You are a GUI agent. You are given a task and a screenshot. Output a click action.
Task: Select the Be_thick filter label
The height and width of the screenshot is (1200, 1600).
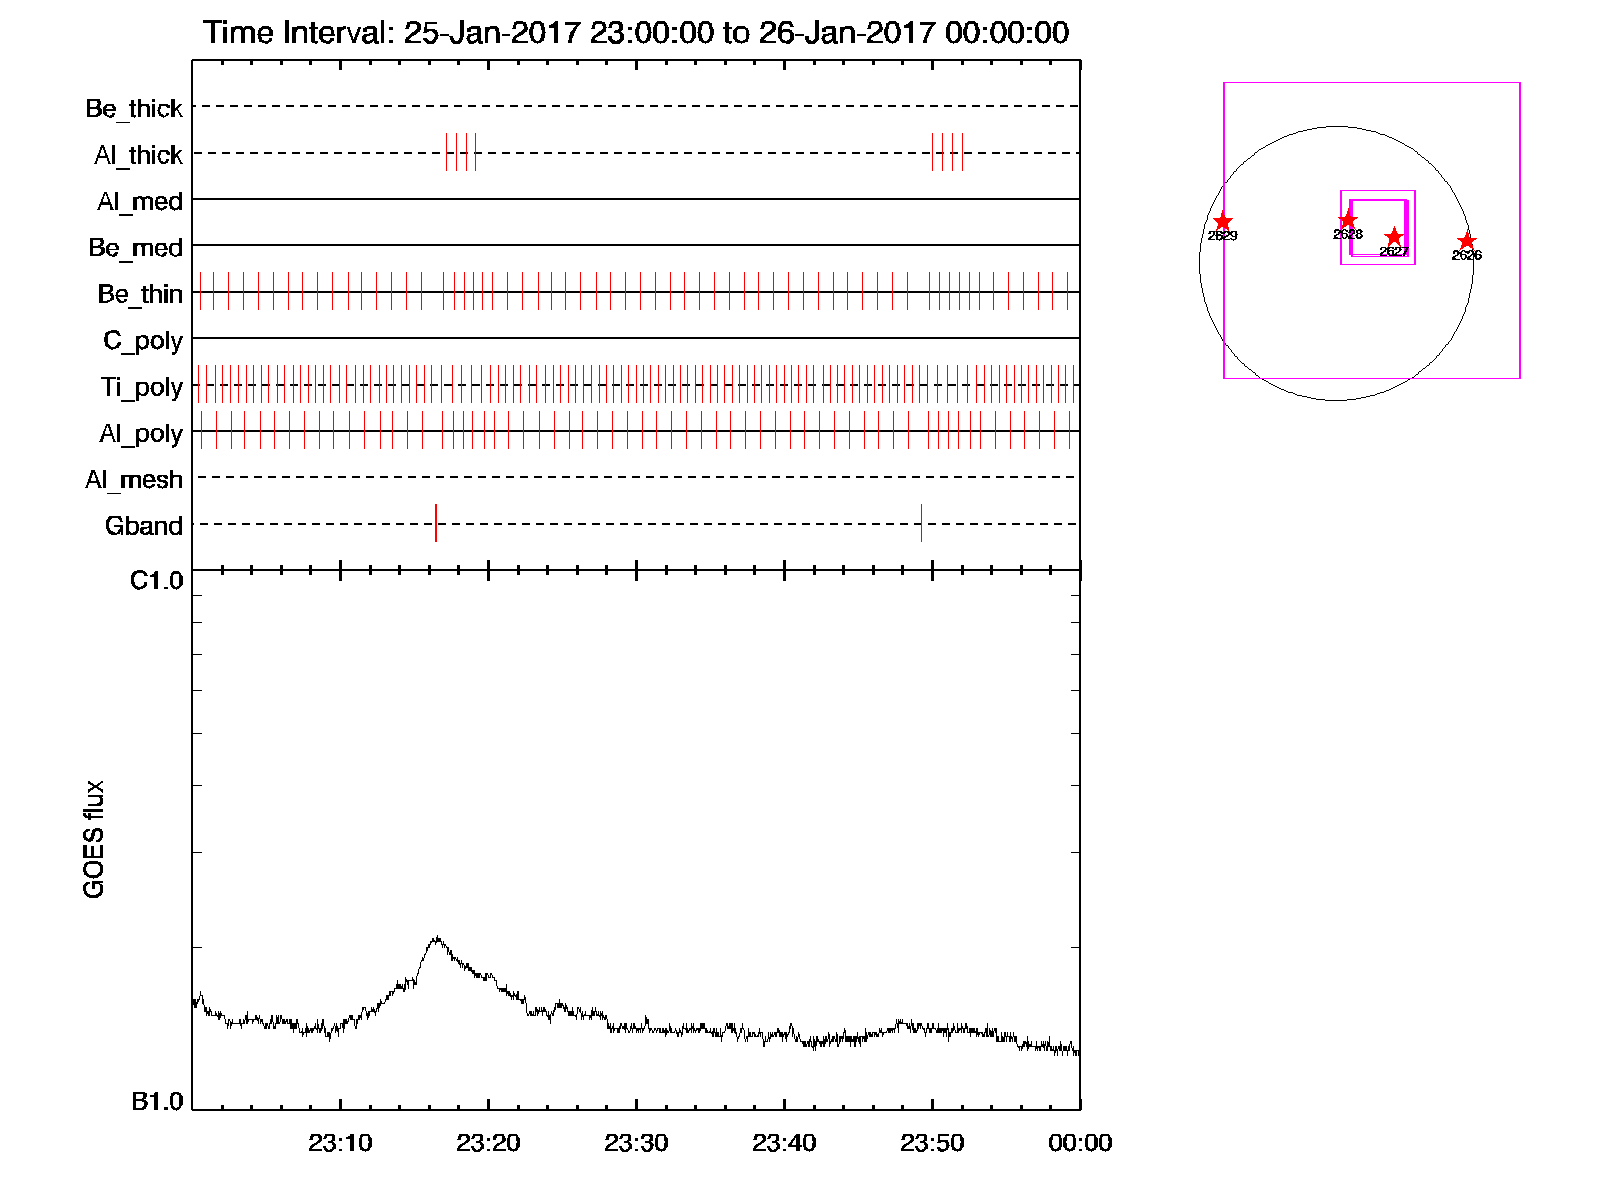[134, 108]
